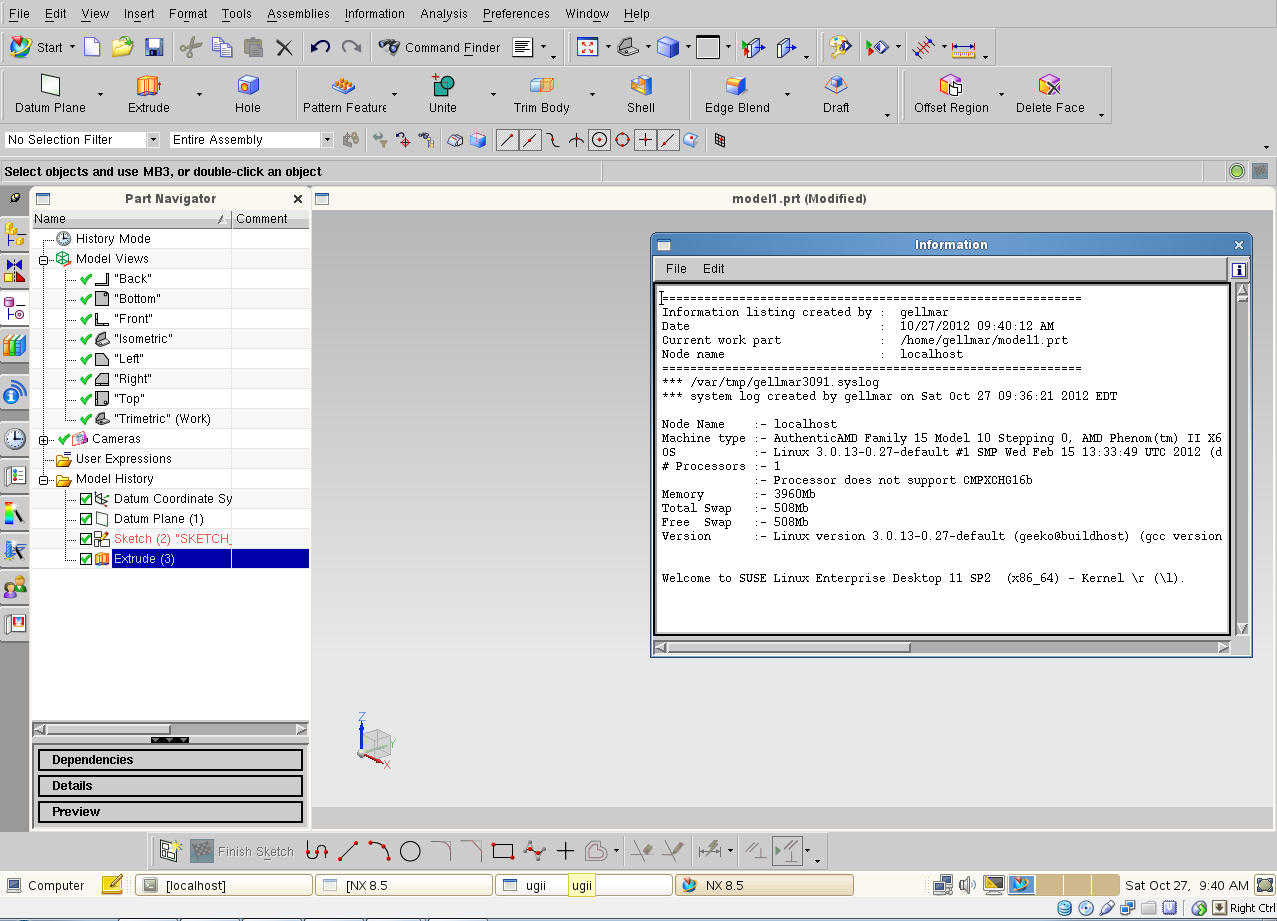
Task: Expand the Cameras tree node
Action: [43, 439]
